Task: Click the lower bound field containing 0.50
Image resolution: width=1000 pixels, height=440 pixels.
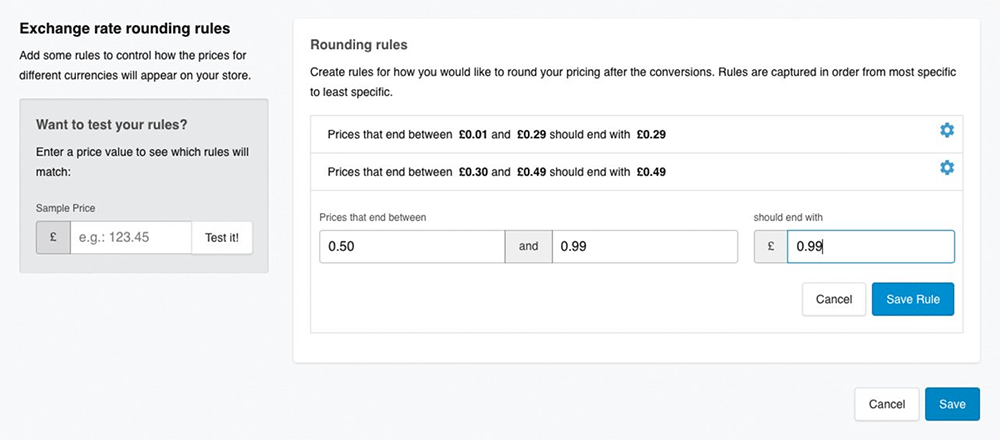Action: 412,247
